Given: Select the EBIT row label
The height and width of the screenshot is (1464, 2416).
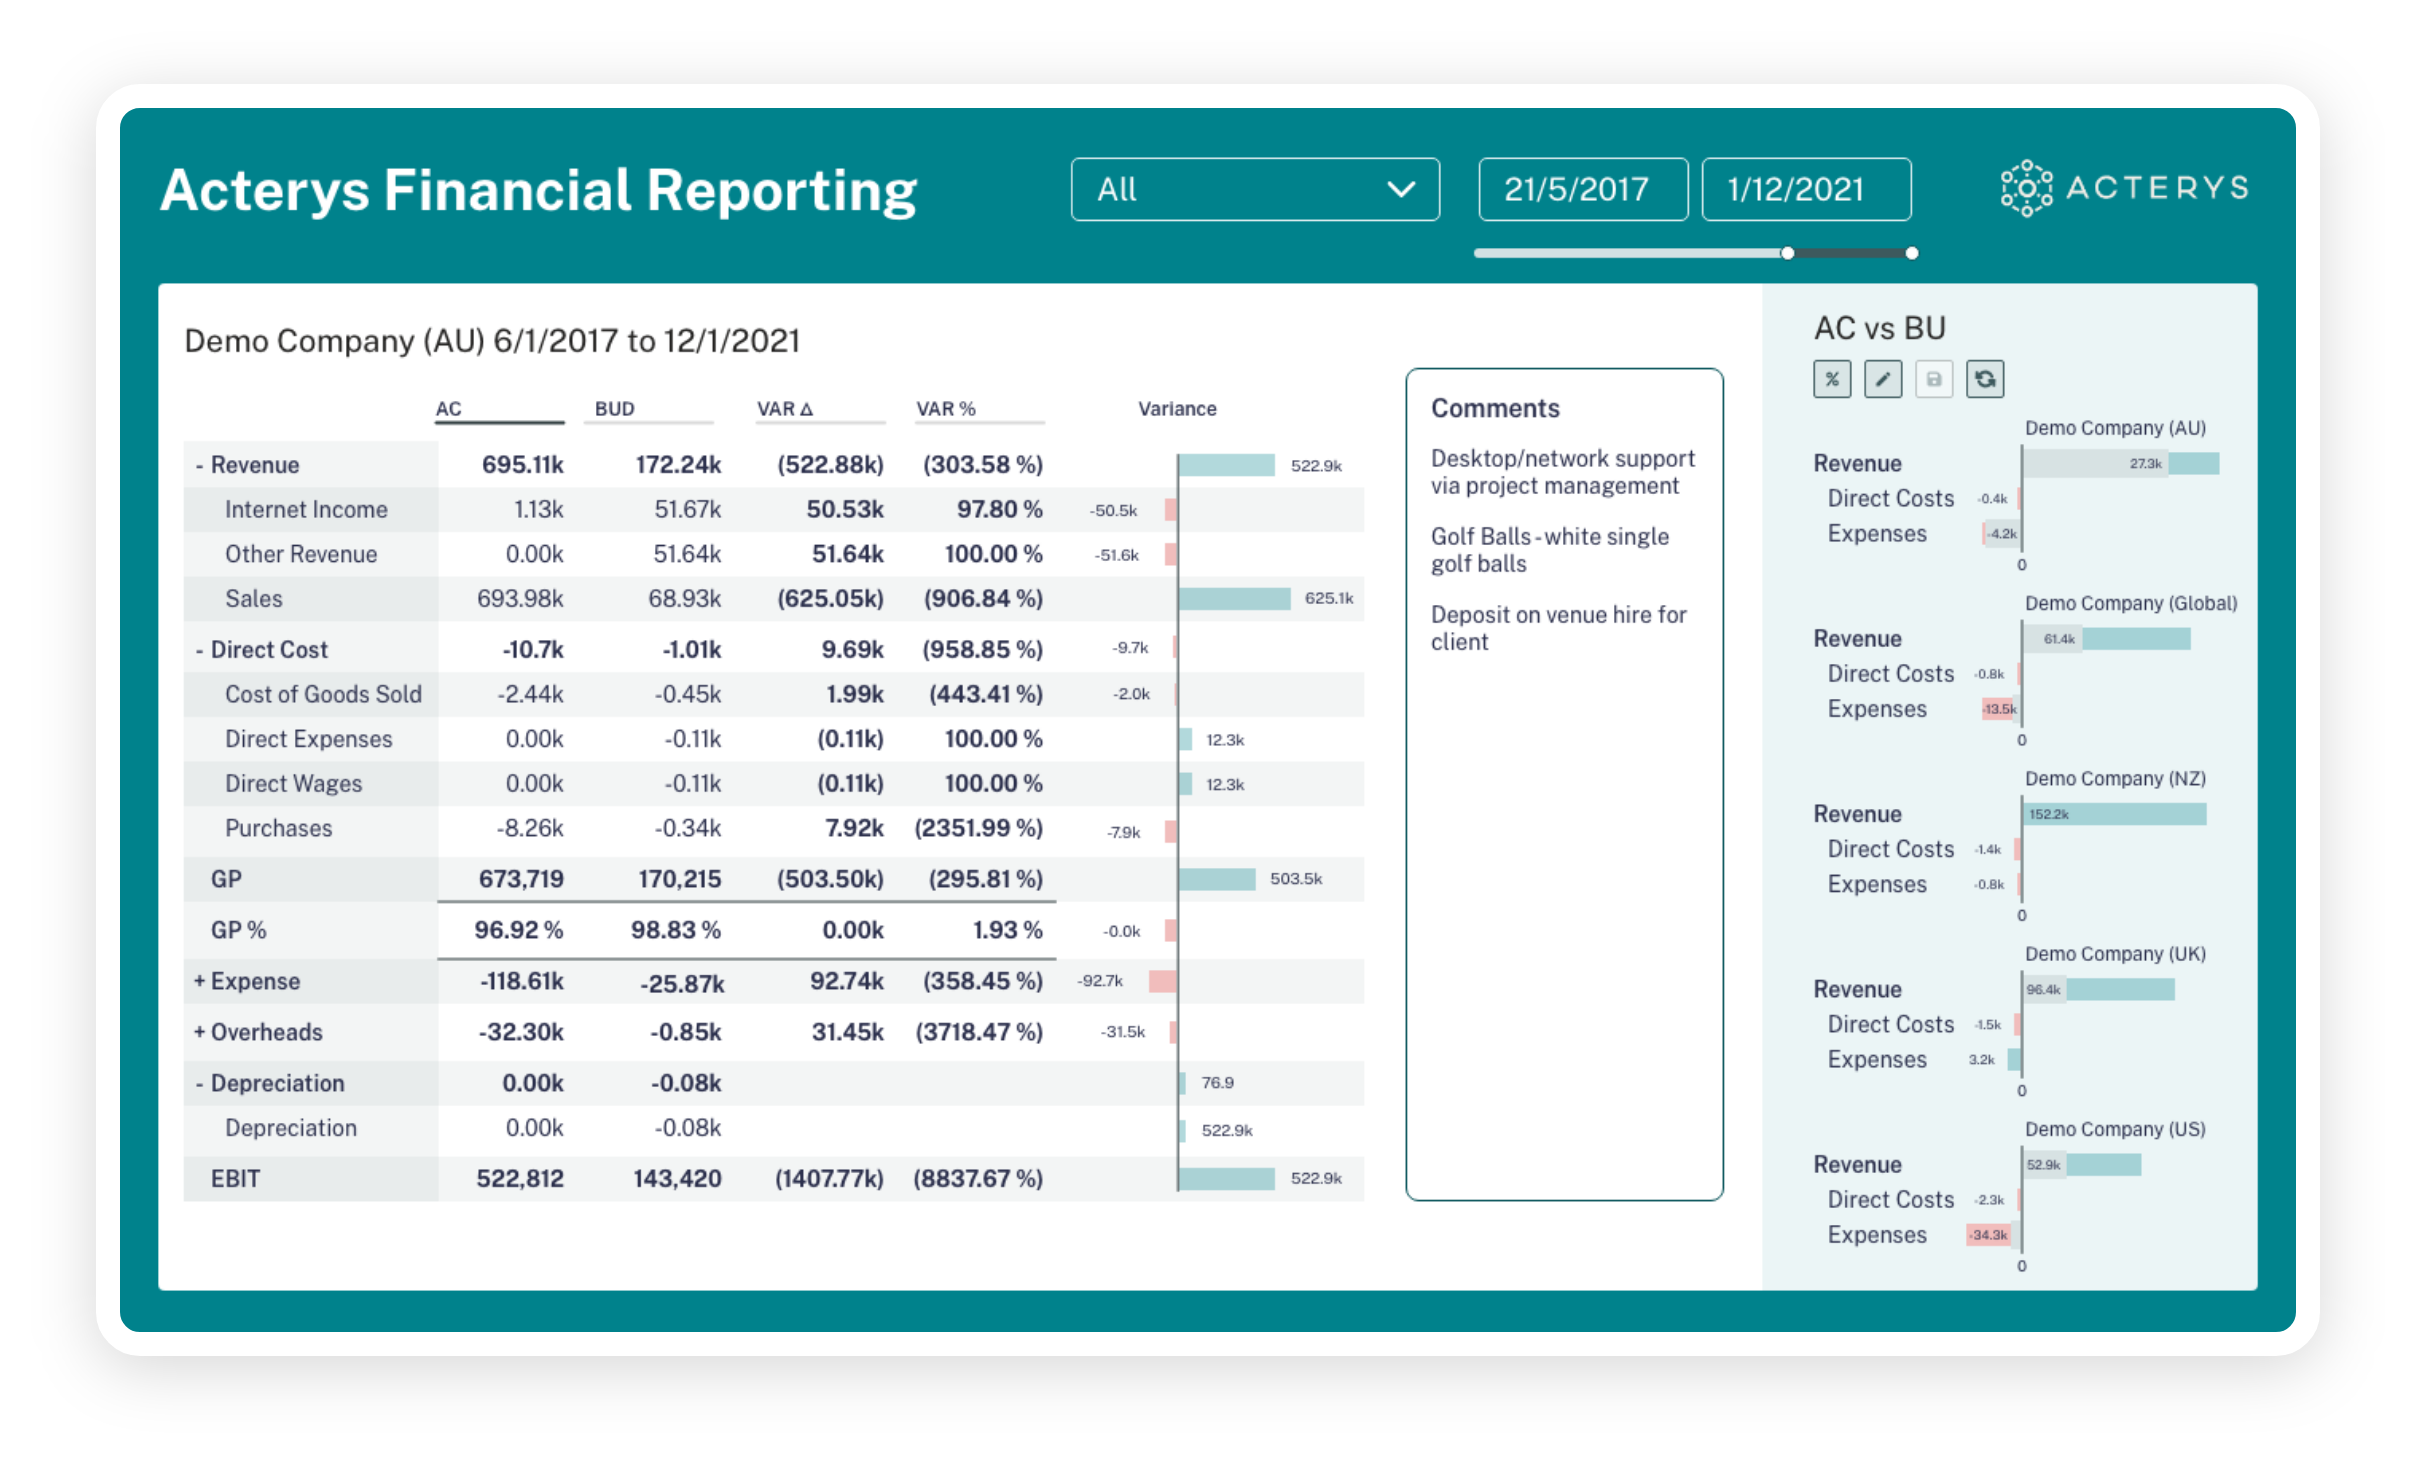Looking at the screenshot, I should [x=235, y=1179].
